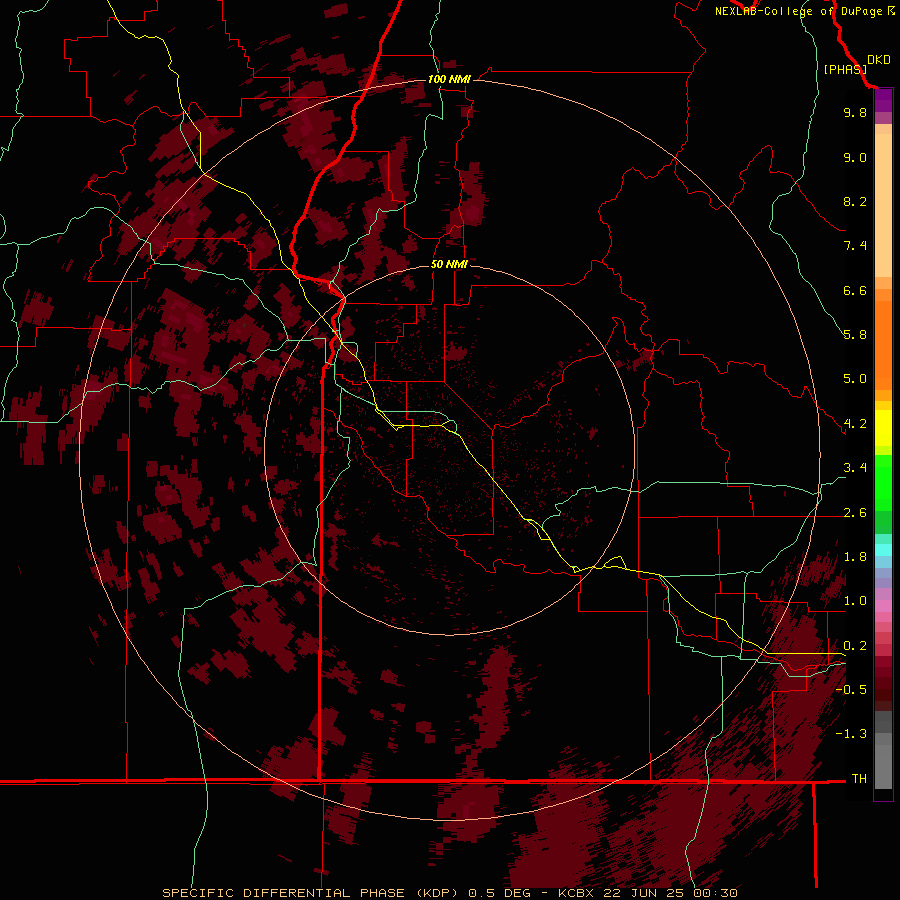
Task: Click the 7.4 value on the scale
Action: coord(855,246)
